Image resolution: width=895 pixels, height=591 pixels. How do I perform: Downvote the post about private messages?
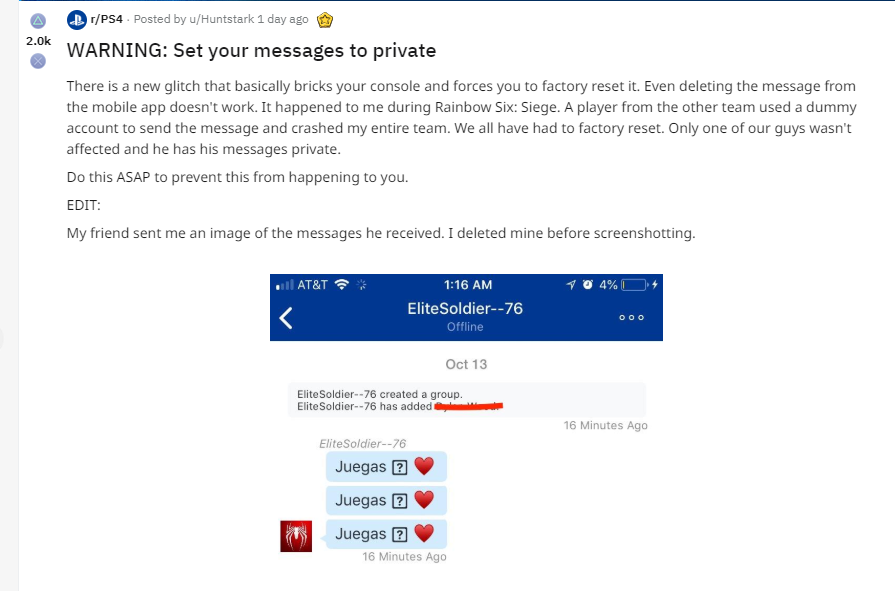coord(38,61)
